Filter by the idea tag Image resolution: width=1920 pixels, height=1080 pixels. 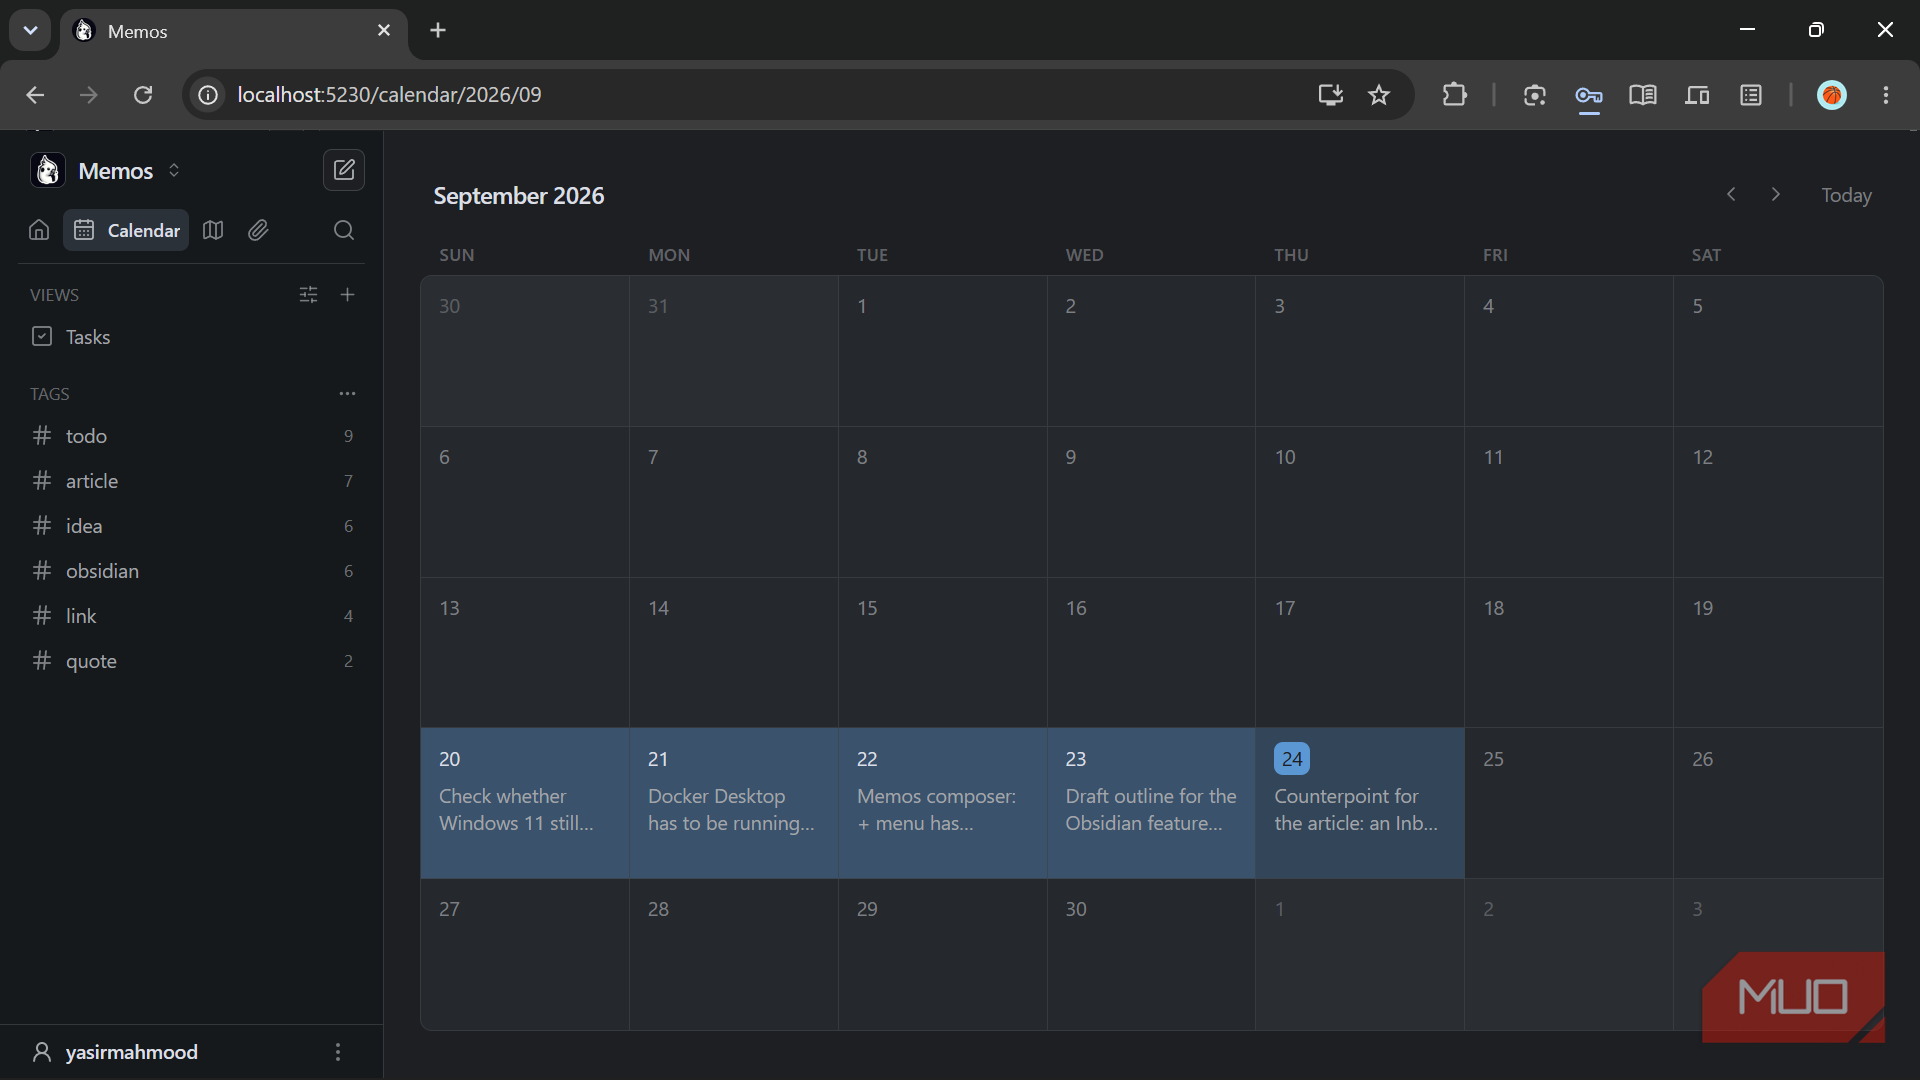pos(192,526)
